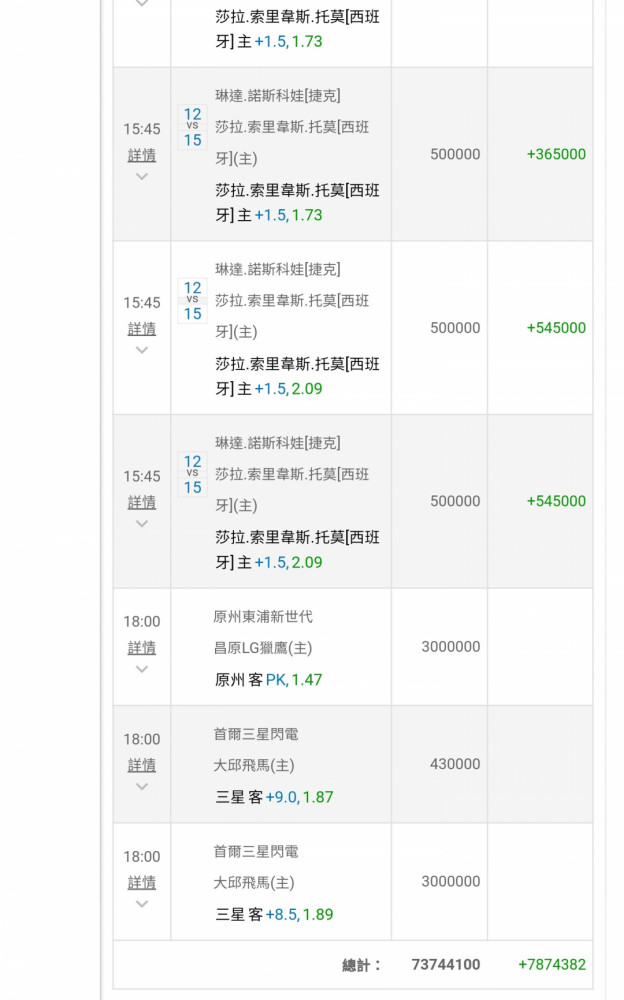Click the score icon in the lower +545000 row
Viewport: 624px width, 1000px height.
point(192,475)
